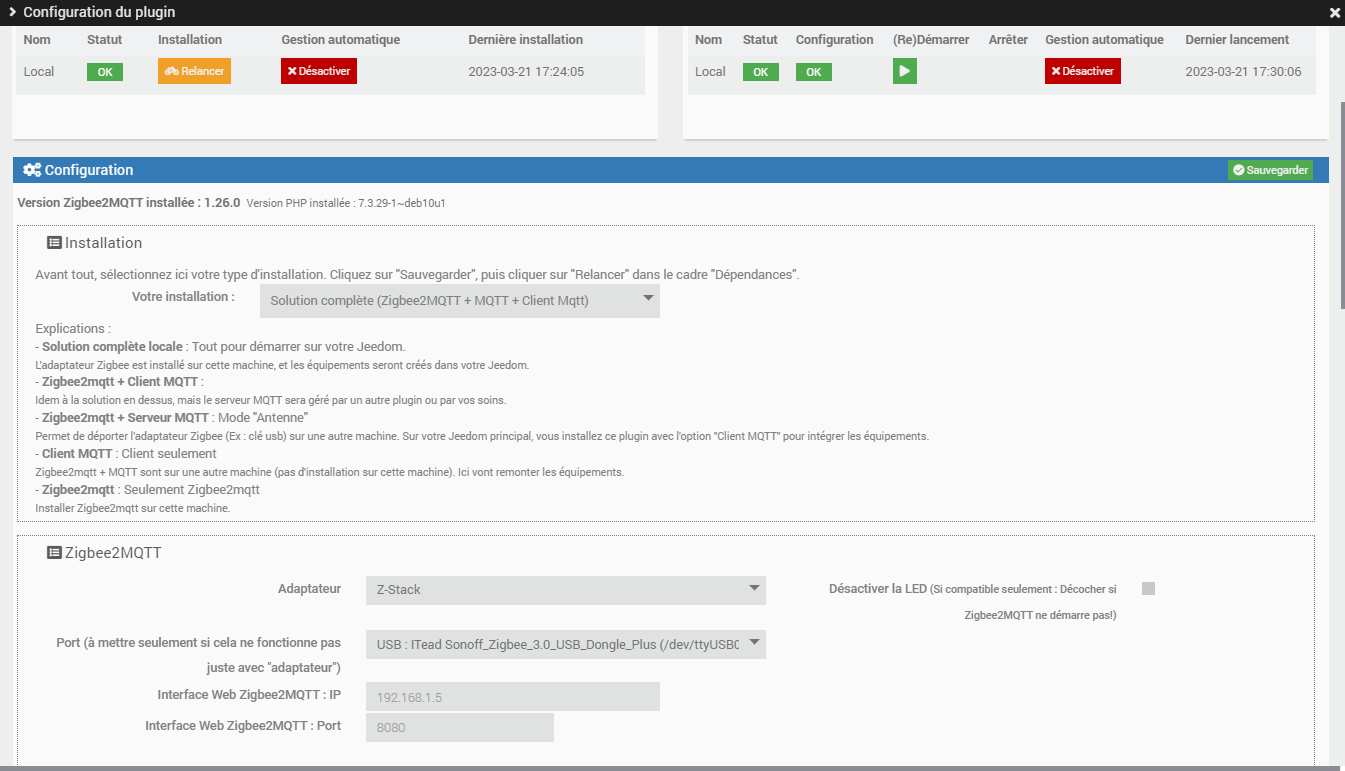Disable automatic management for dependencies
The width and height of the screenshot is (1345, 771).
point(319,71)
